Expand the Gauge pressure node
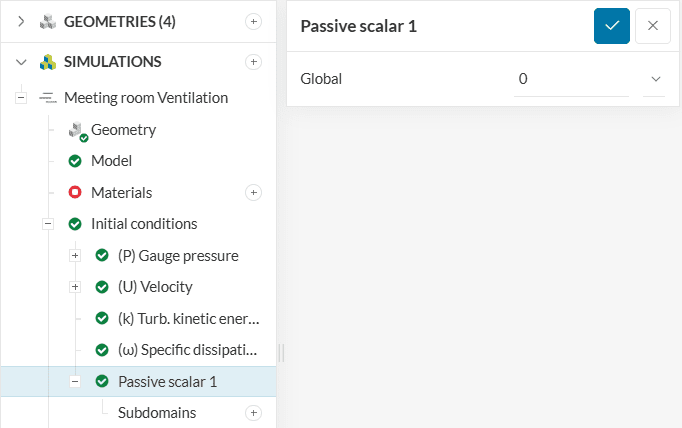The image size is (682, 428). point(75,256)
